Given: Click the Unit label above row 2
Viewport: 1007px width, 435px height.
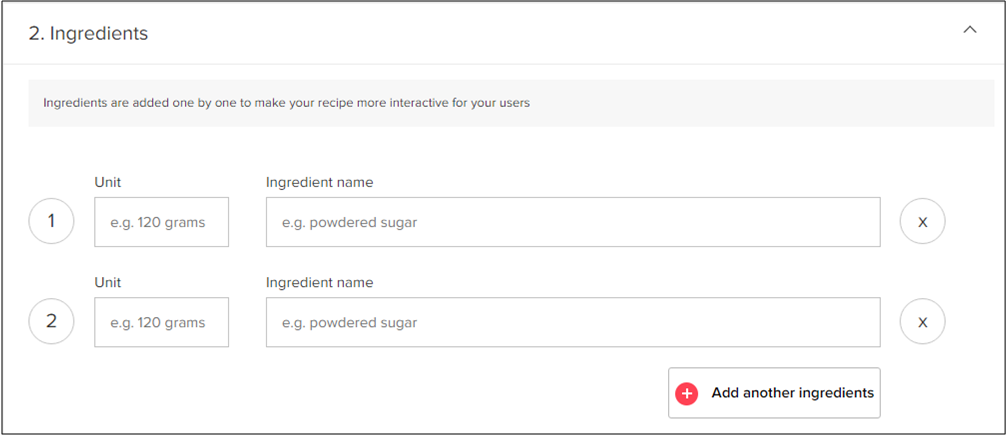Looking at the screenshot, I should pyautogui.click(x=107, y=283).
